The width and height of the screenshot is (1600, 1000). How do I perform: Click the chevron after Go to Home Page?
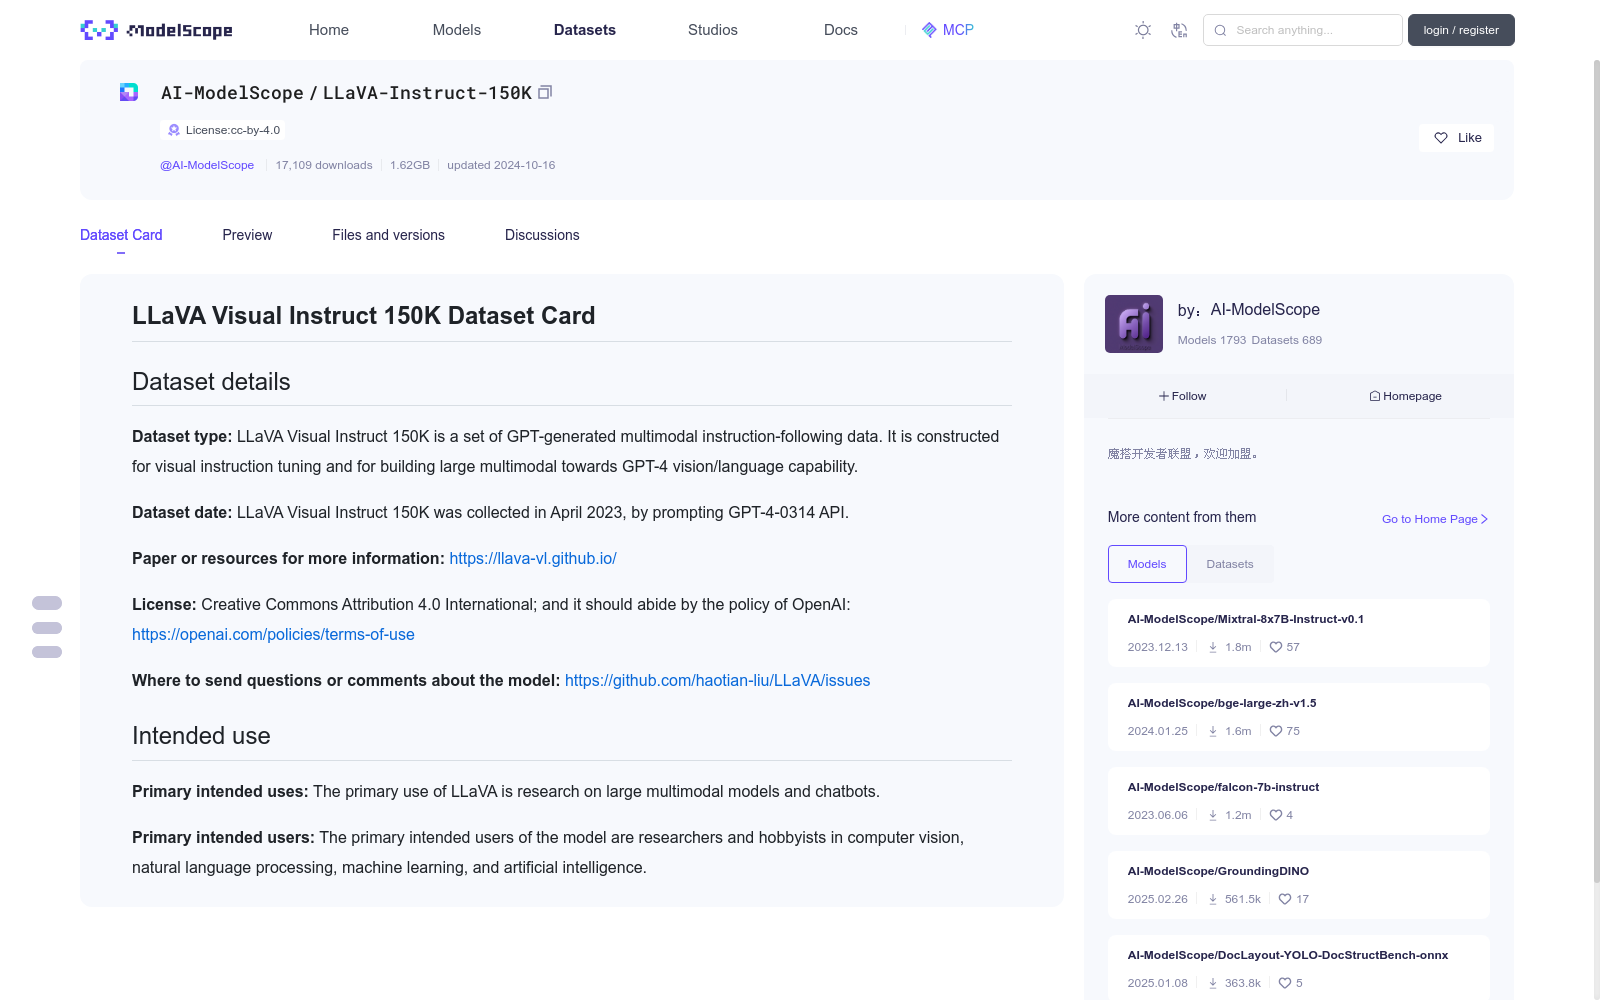click(x=1485, y=519)
